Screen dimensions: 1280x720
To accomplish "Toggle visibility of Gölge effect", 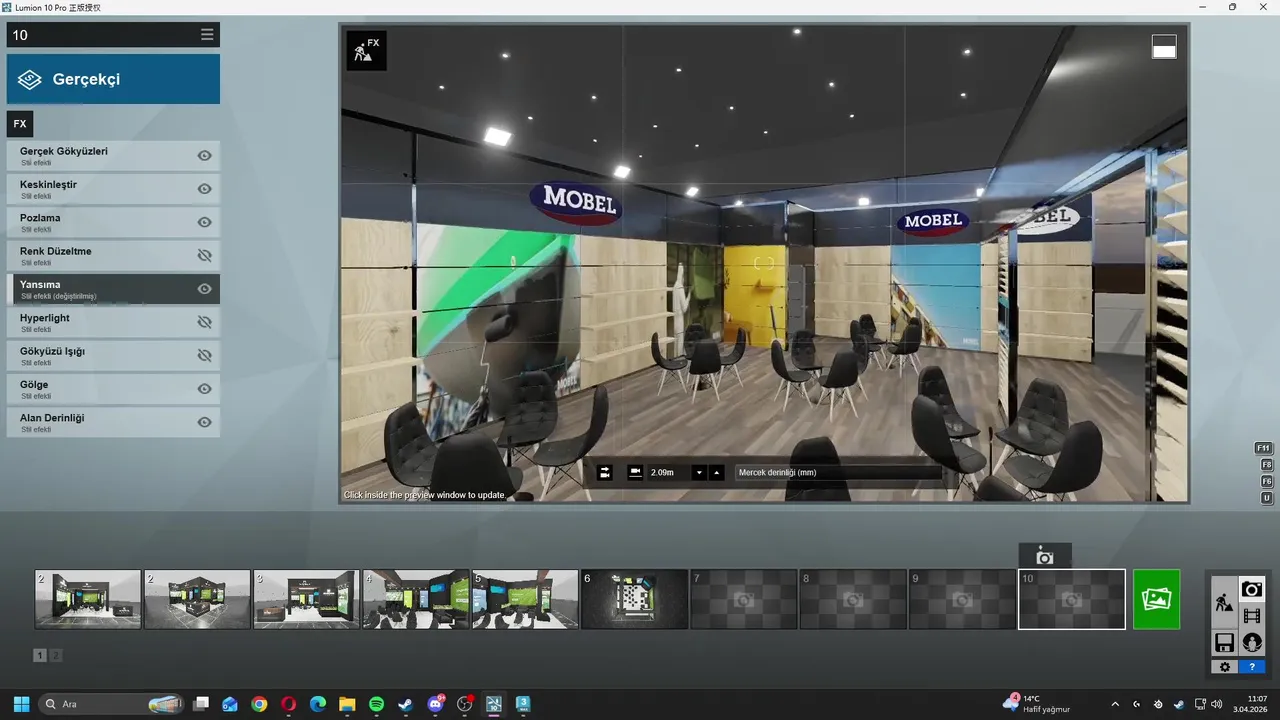I will [x=205, y=389].
